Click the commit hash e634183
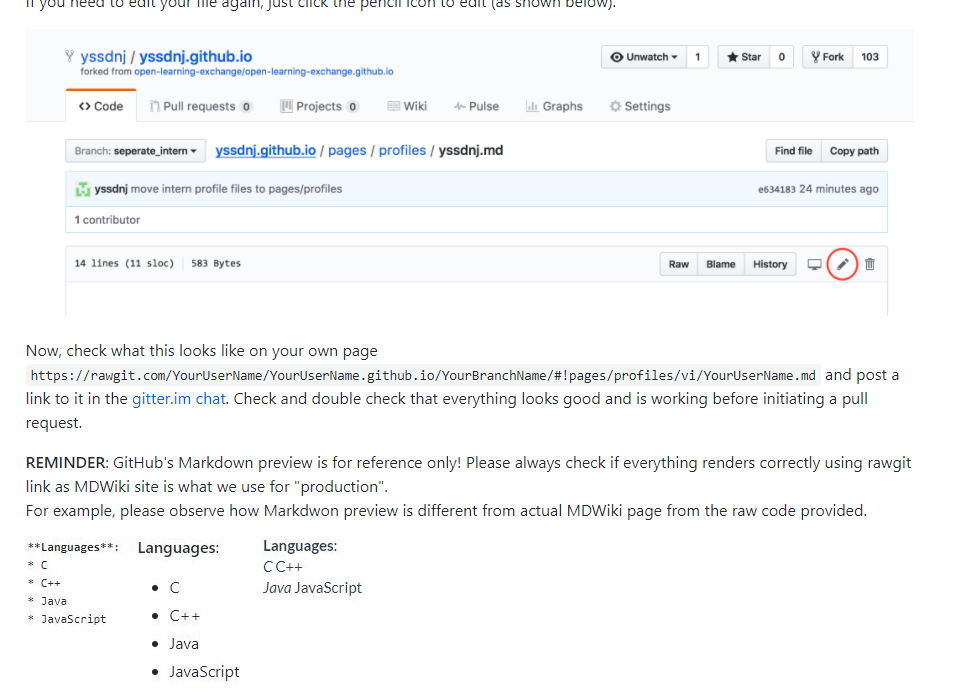This screenshot has width=956, height=692. (777, 190)
